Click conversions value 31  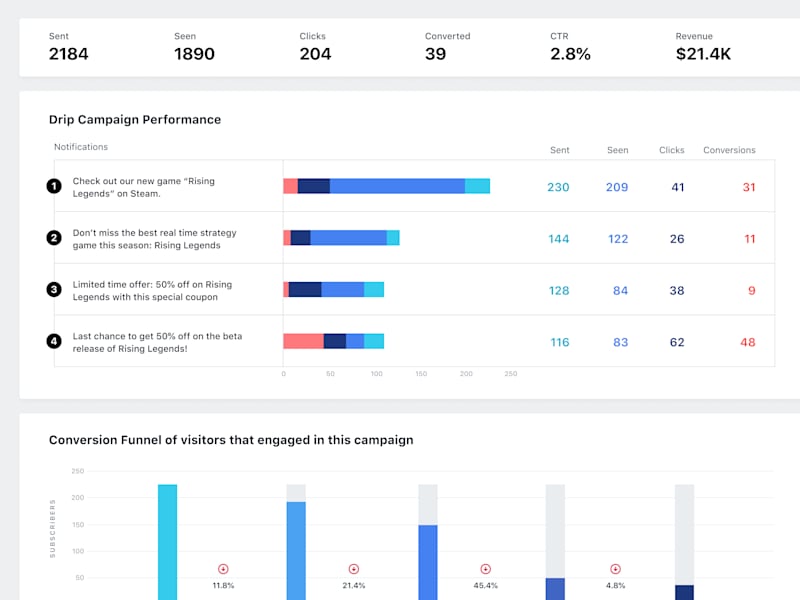(x=748, y=187)
